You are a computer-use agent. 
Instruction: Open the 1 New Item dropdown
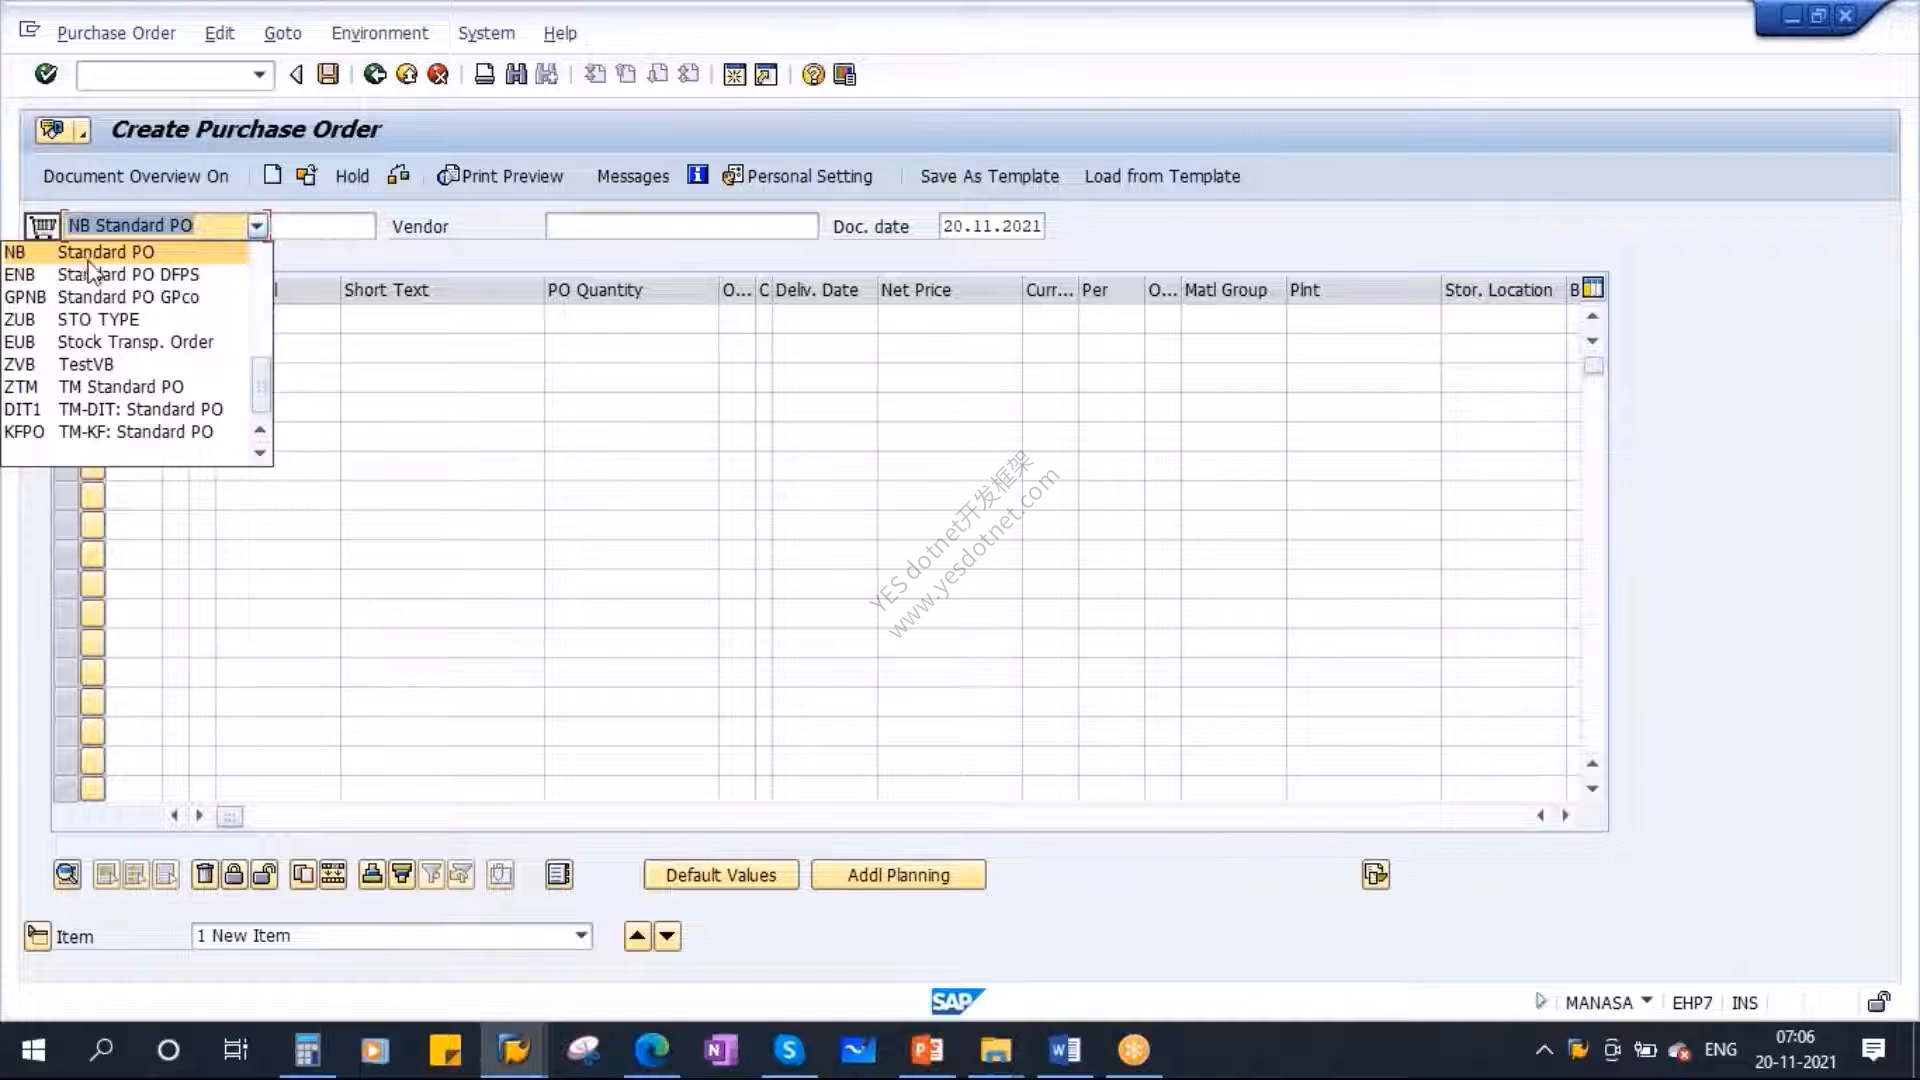(581, 936)
